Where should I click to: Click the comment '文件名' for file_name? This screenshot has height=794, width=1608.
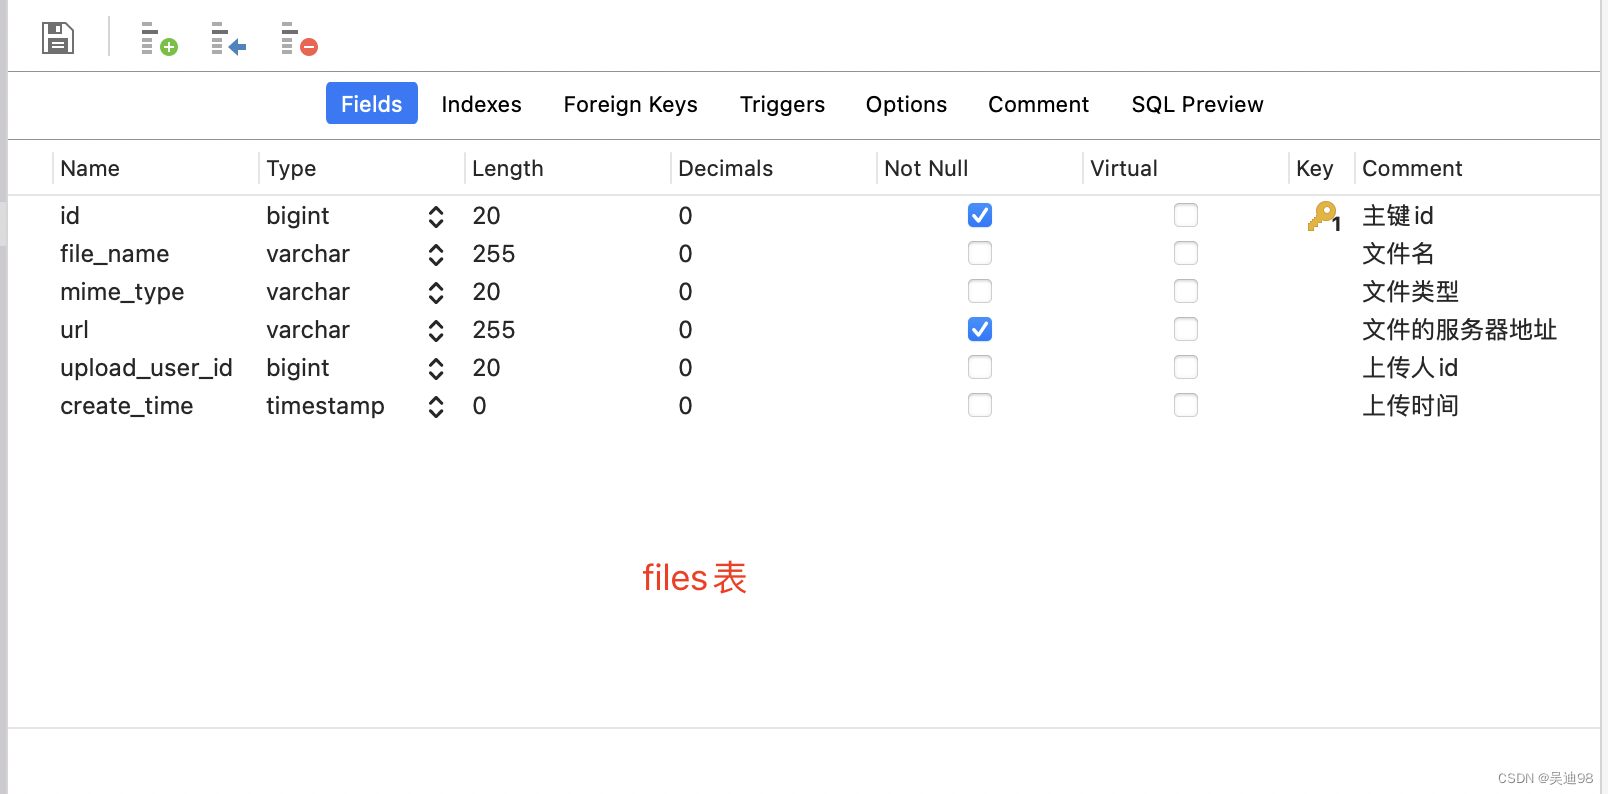[x=1398, y=254]
